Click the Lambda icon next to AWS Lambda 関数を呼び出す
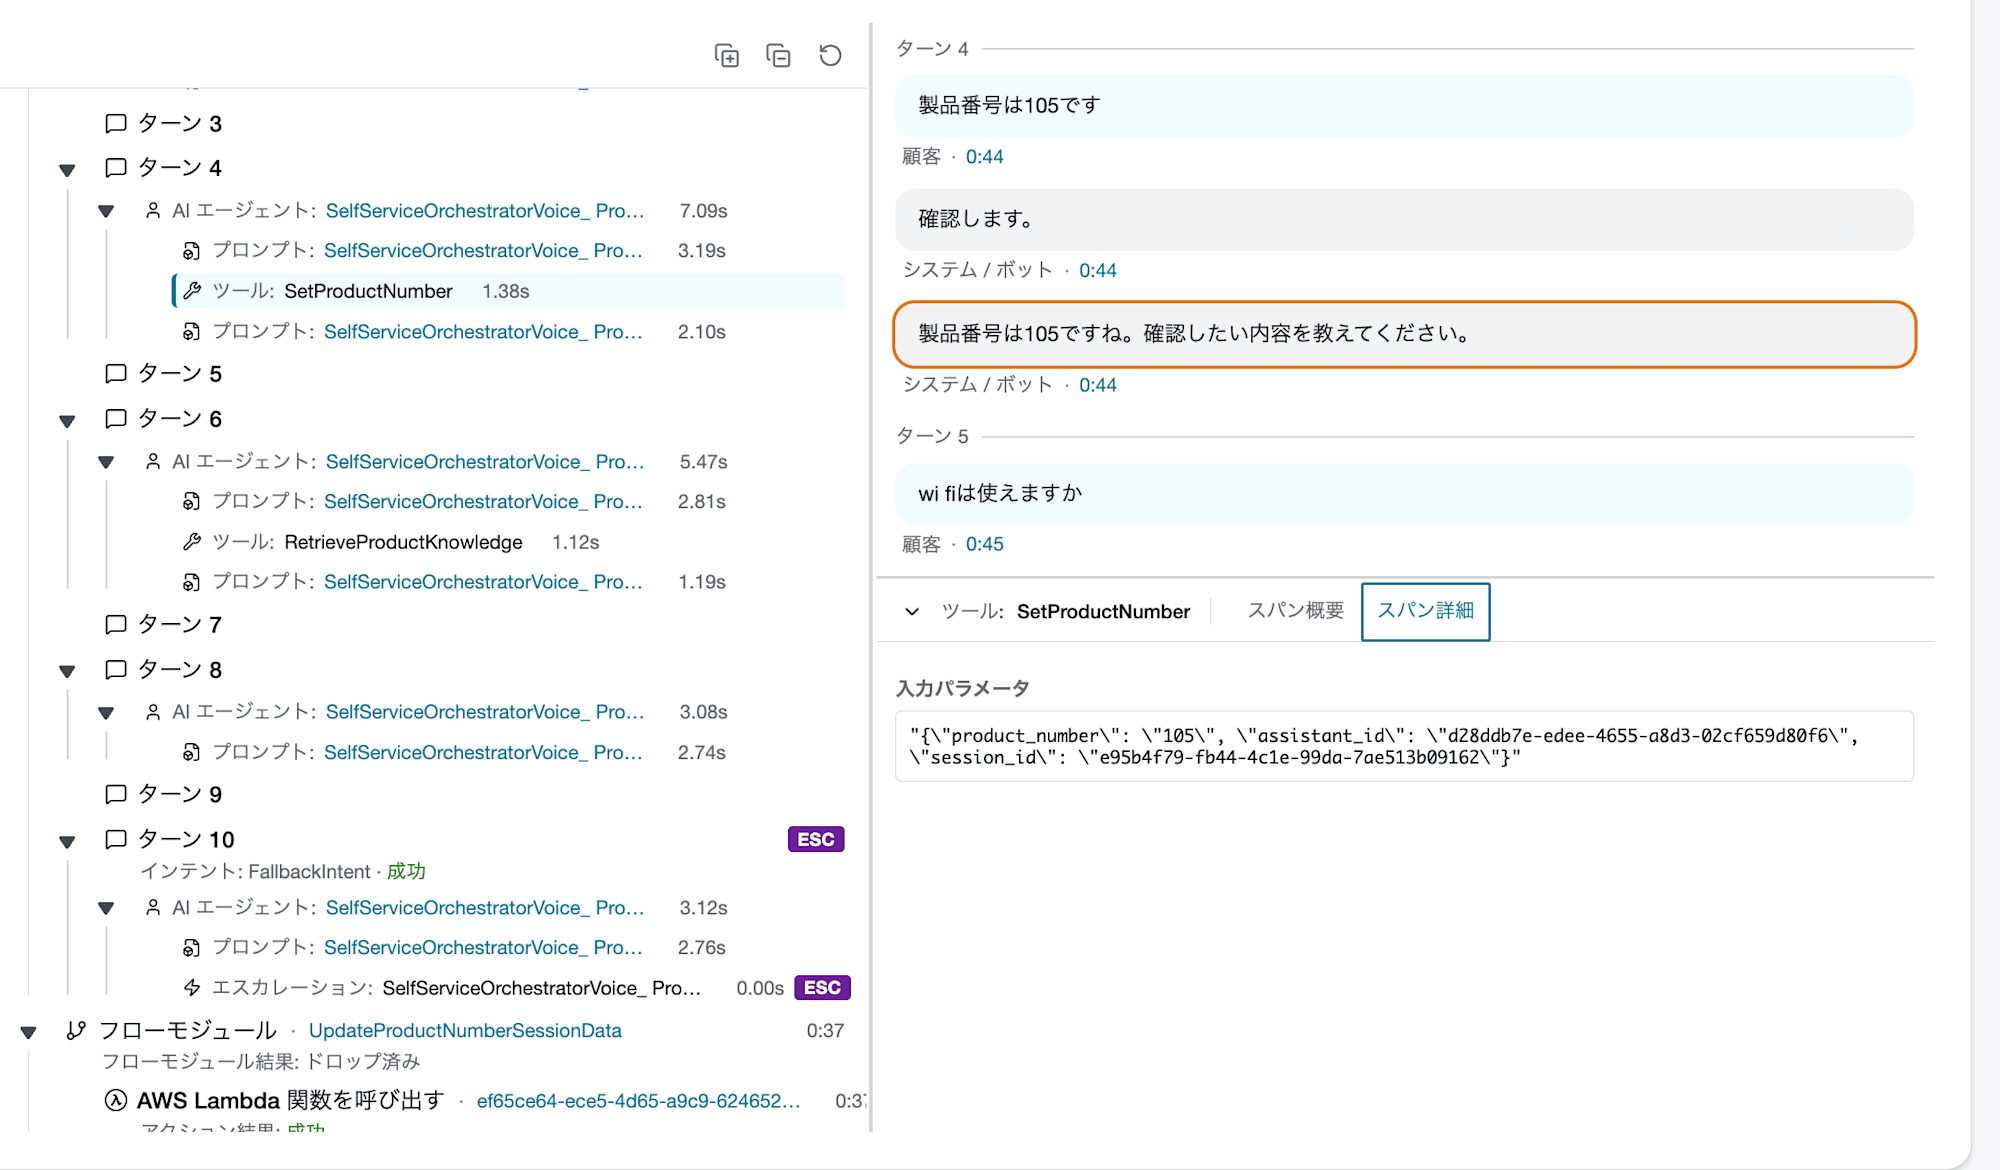2000x1170 pixels. point(116,1100)
